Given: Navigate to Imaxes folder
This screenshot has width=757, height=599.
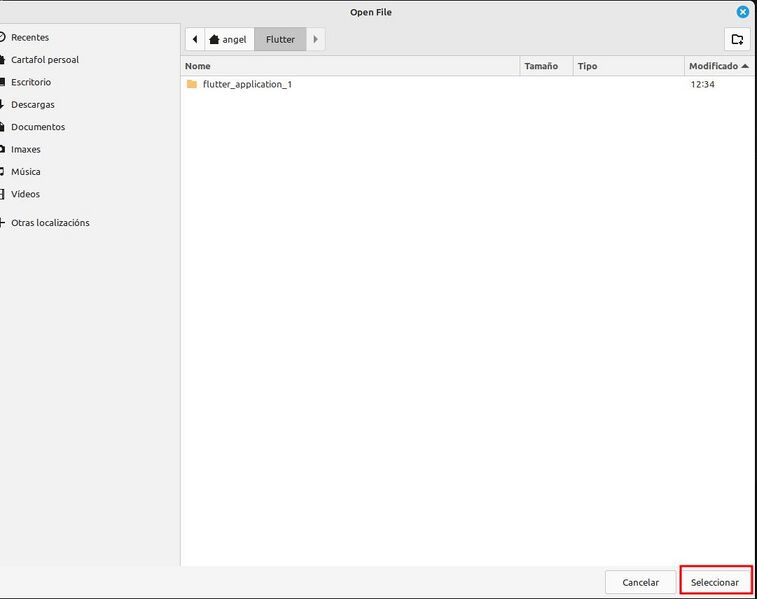Looking at the screenshot, I should (90, 149).
